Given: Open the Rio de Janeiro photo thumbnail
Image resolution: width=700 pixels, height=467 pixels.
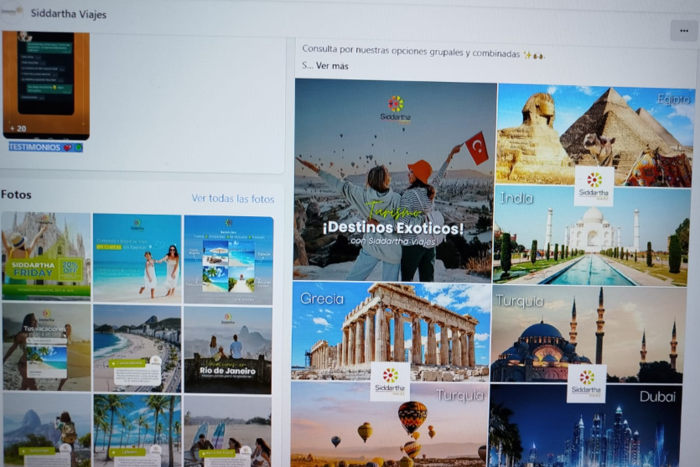Looking at the screenshot, I should 228,350.
